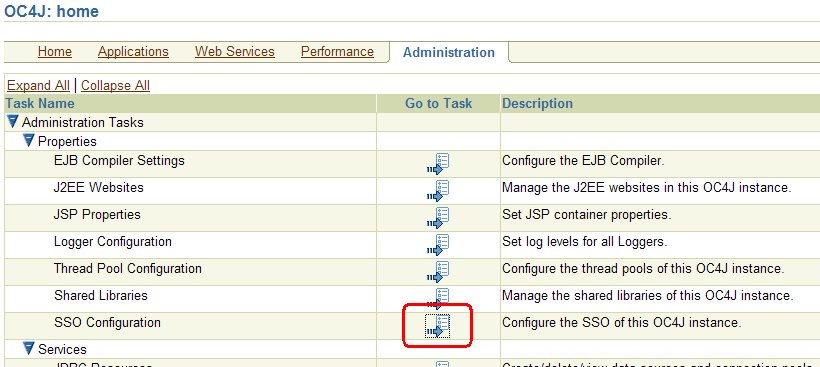Collapse the Administration Tasks node
The height and width of the screenshot is (367, 820).
13,122
